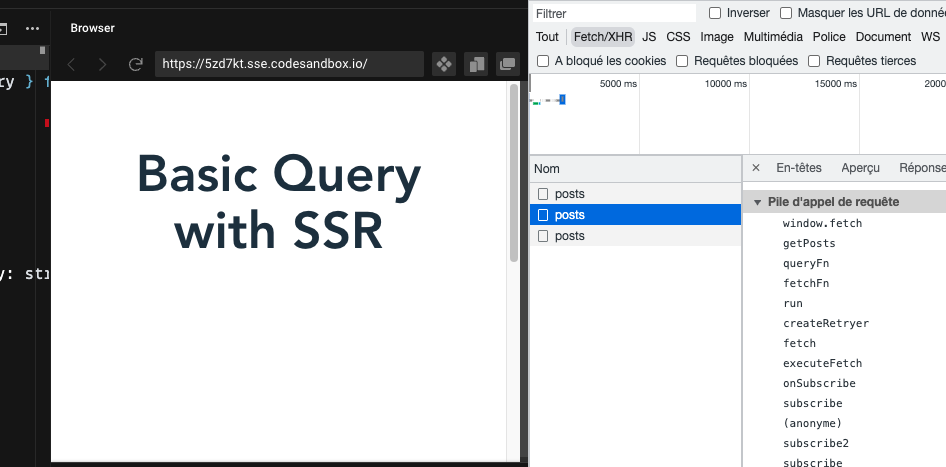Select the Tout request type filter

tap(547, 37)
